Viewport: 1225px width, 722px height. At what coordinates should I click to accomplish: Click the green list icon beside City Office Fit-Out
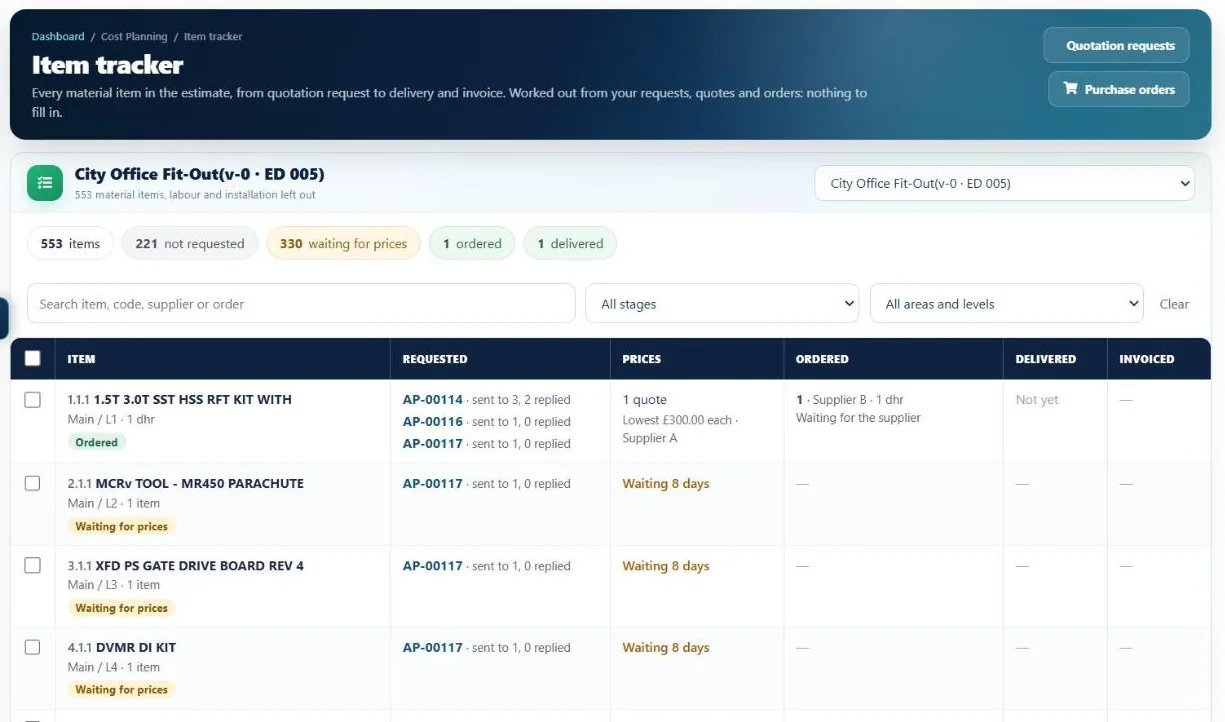(44, 183)
